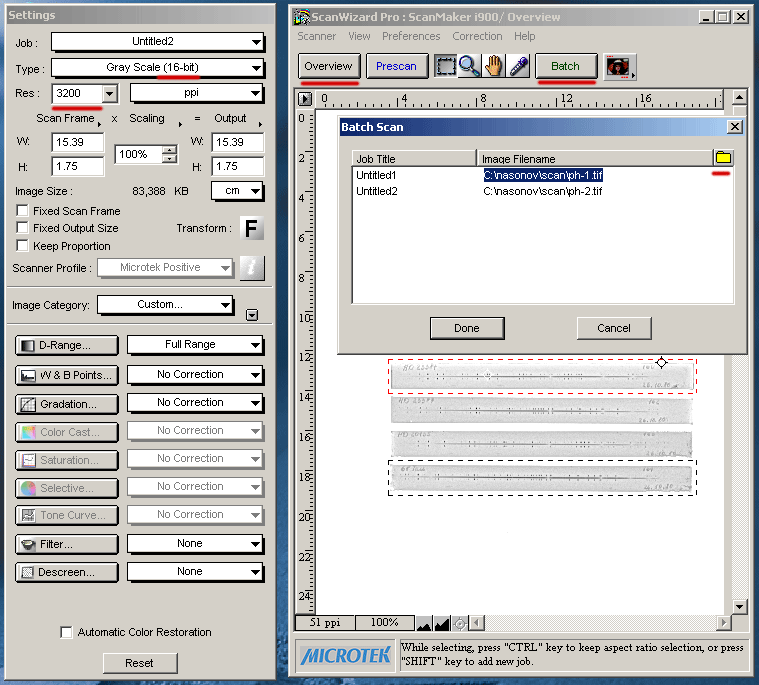Image resolution: width=759 pixels, height=685 pixels.
Task: Activate the Zoom magnifier tool
Action: (x=469, y=66)
